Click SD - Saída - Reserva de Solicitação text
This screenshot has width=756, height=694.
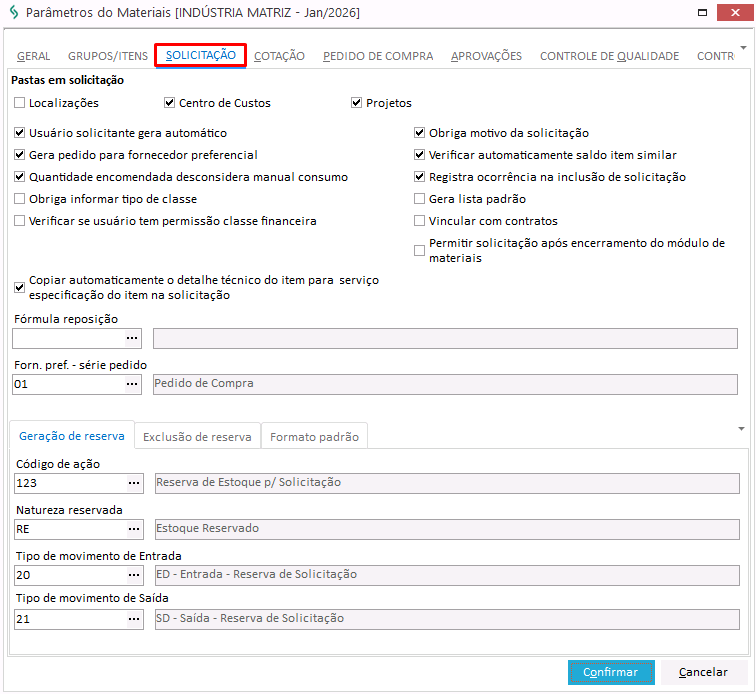[250, 618]
